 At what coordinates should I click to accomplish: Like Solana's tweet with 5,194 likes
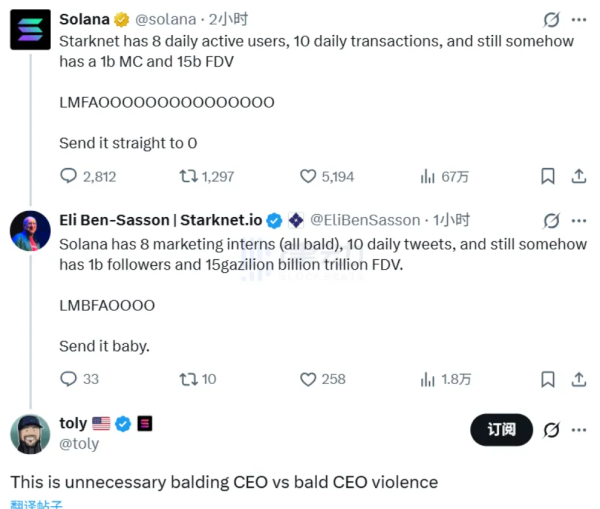click(x=309, y=176)
